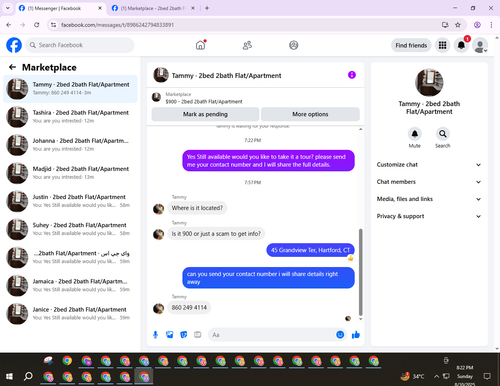This screenshot has width=500, height=386.
Task: Open Janice 2bed 2bath conversation
Action: [70, 313]
